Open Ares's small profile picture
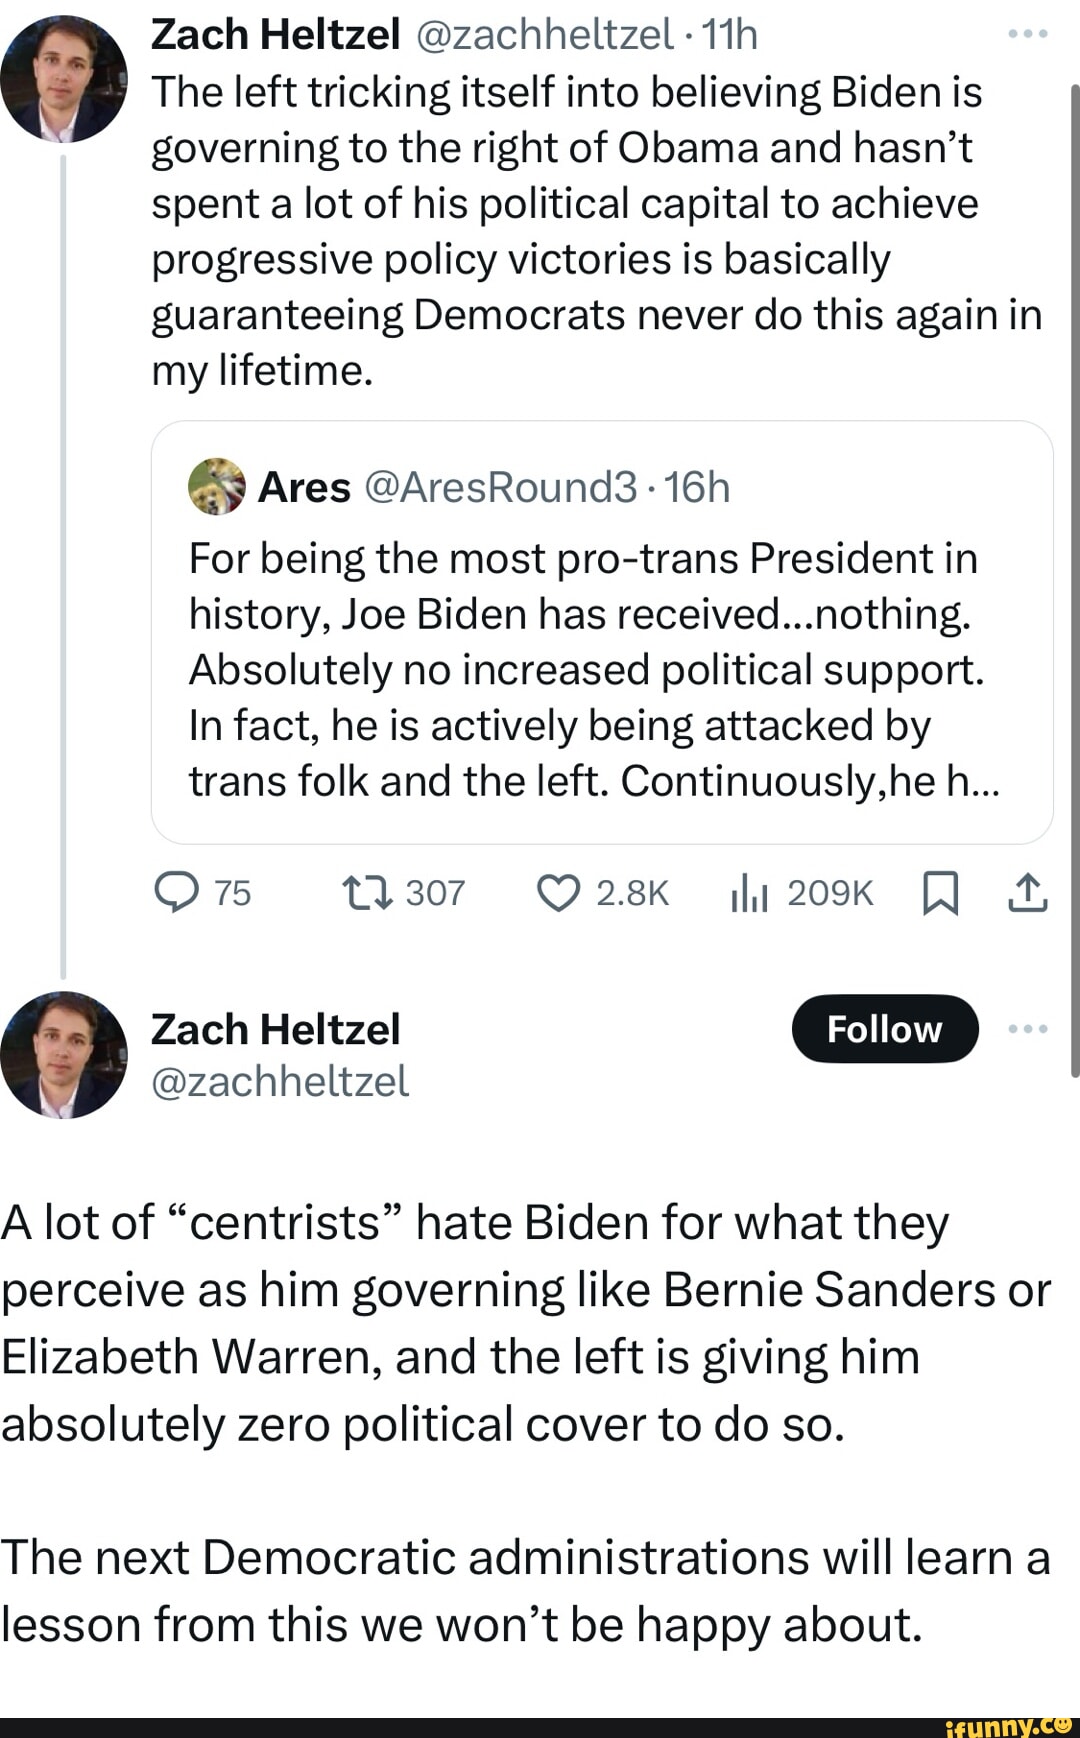This screenshot has width=1080, height=1738. 216,487
